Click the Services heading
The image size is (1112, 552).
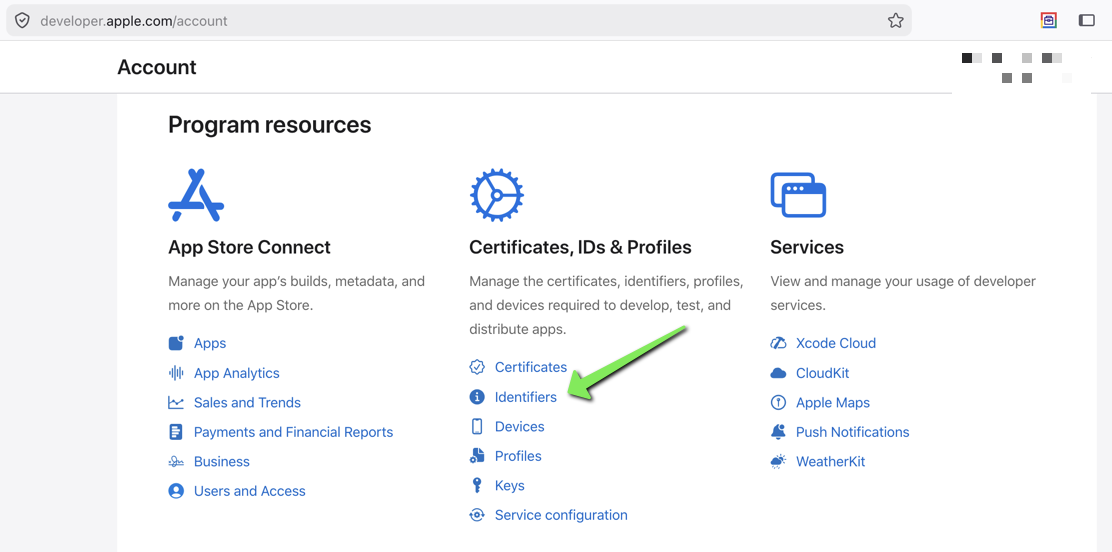(x=807, y=248)
